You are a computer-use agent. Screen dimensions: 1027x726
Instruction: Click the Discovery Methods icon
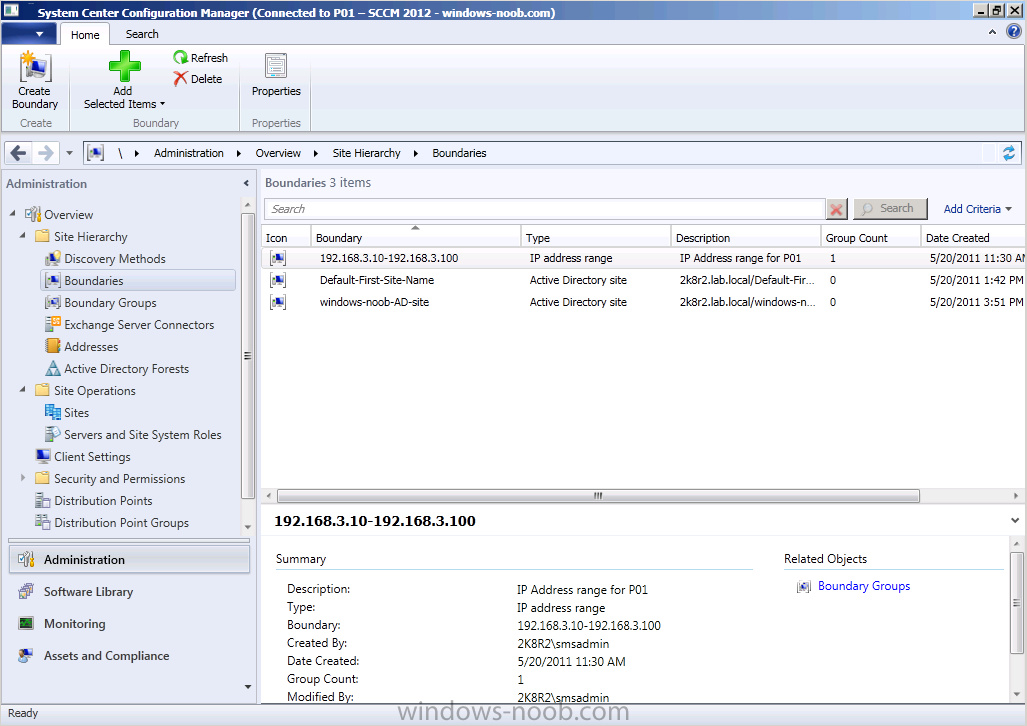[53, 259]
